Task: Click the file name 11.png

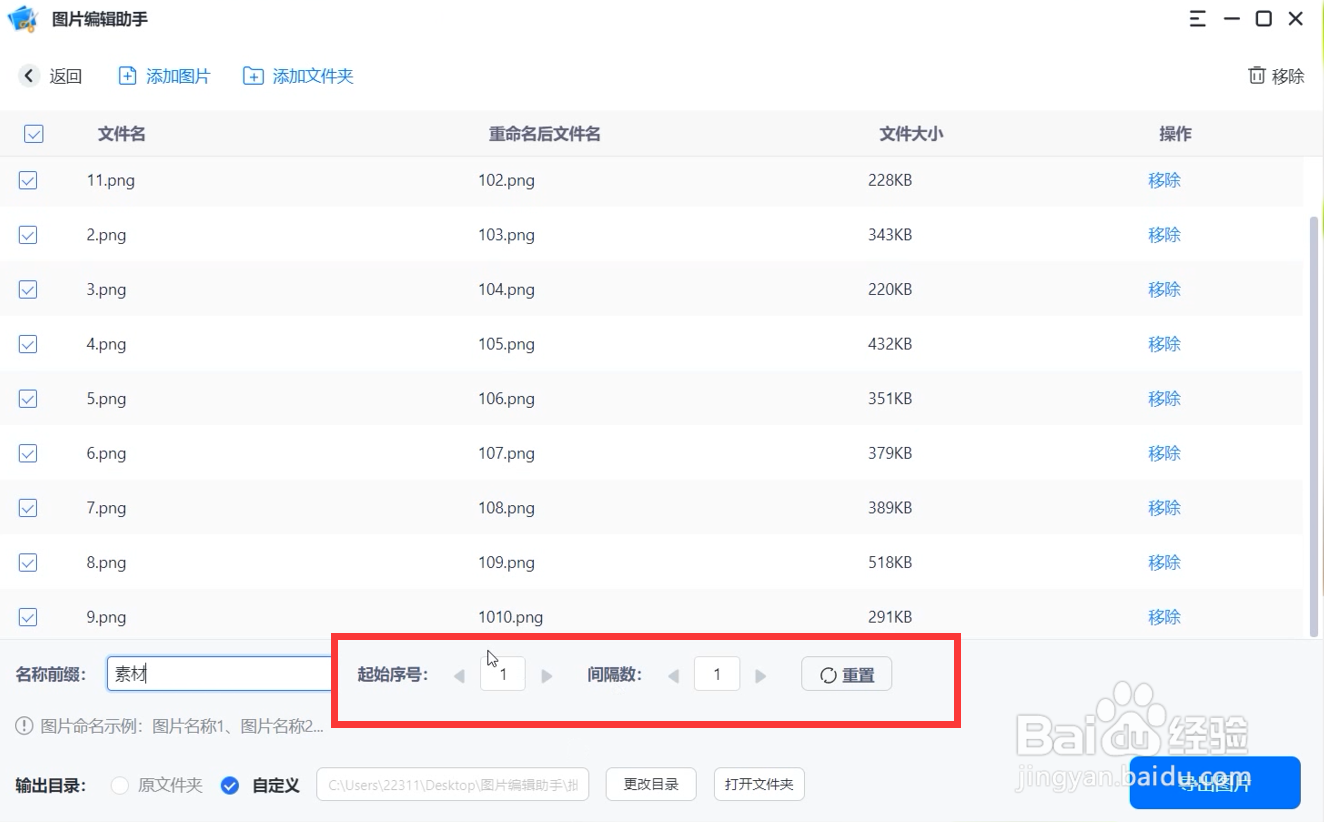Action: click(x=111, y=180)
